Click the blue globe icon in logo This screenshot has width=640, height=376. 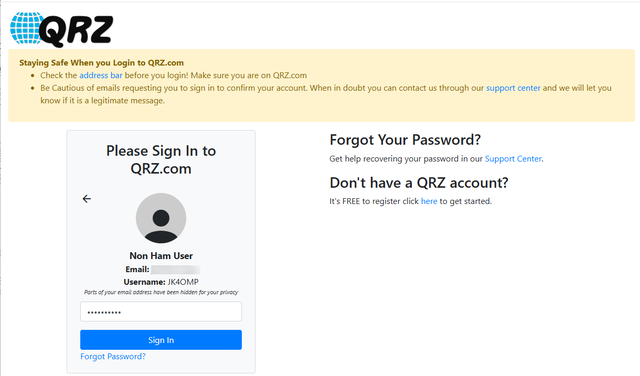coord(25,28)
